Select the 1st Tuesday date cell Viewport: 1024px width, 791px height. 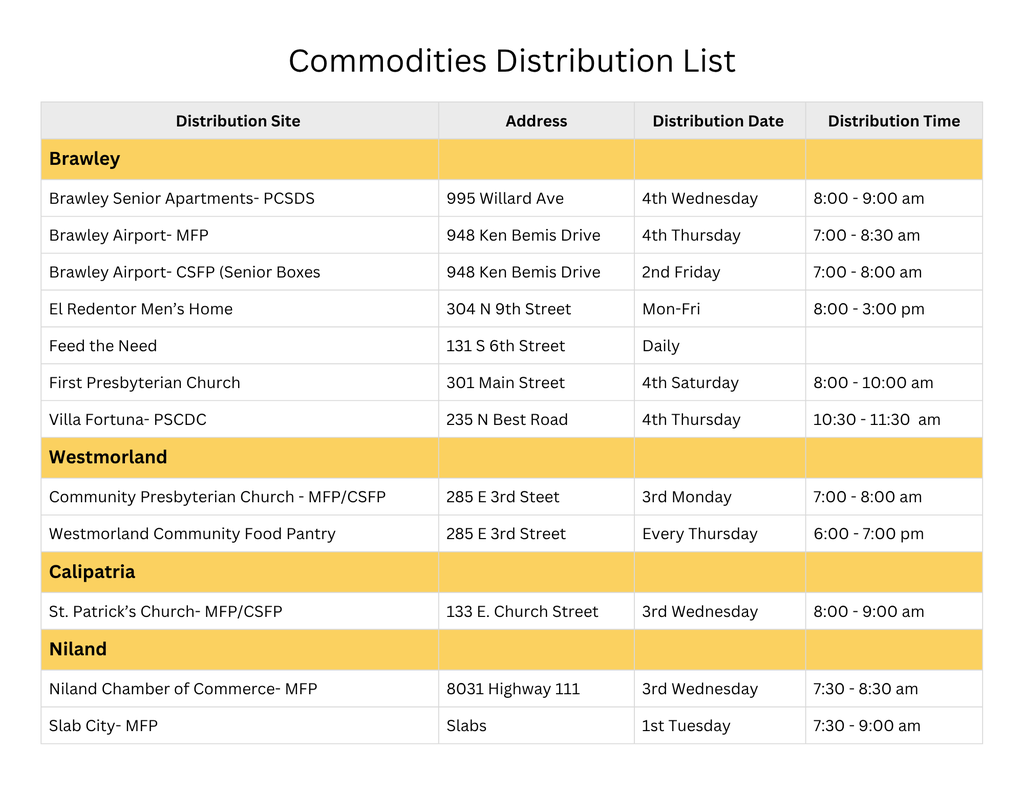(686, 726)
